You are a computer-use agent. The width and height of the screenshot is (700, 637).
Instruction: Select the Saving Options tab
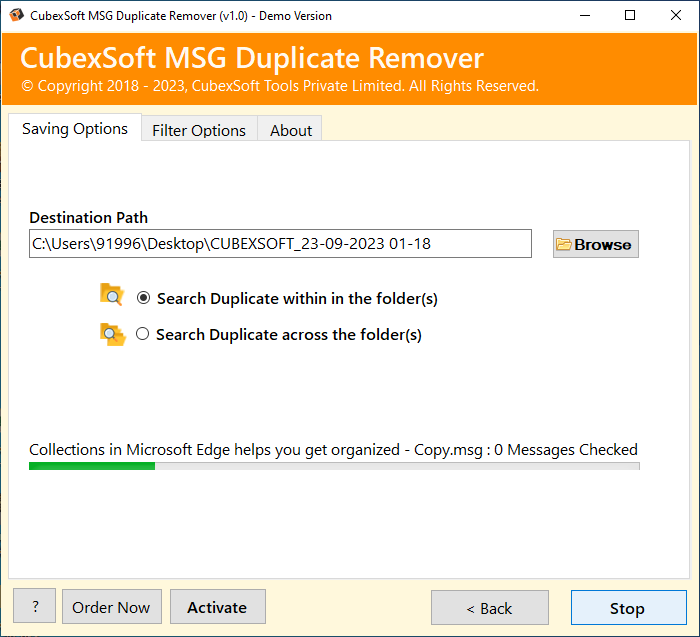click(x=75, y=129)
